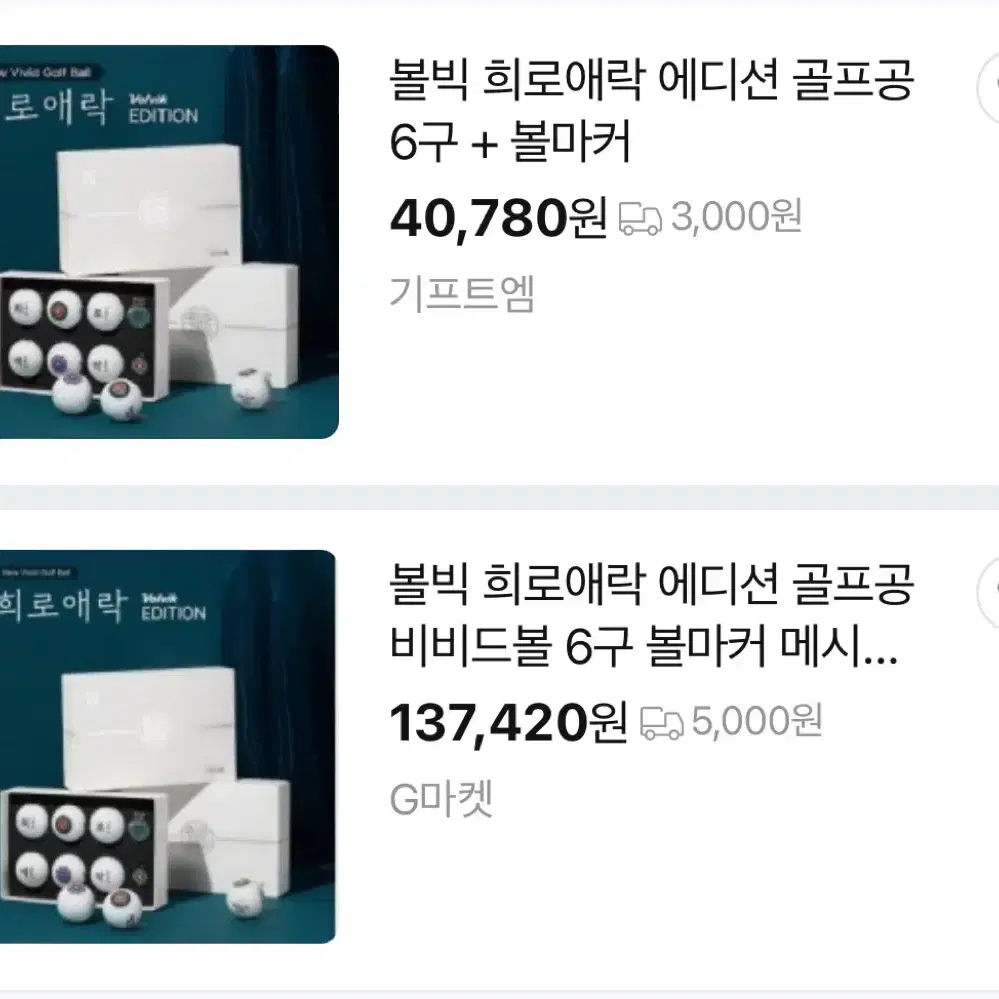
Task: Click the G마켓 seller name
Action: tap(442, 799)
